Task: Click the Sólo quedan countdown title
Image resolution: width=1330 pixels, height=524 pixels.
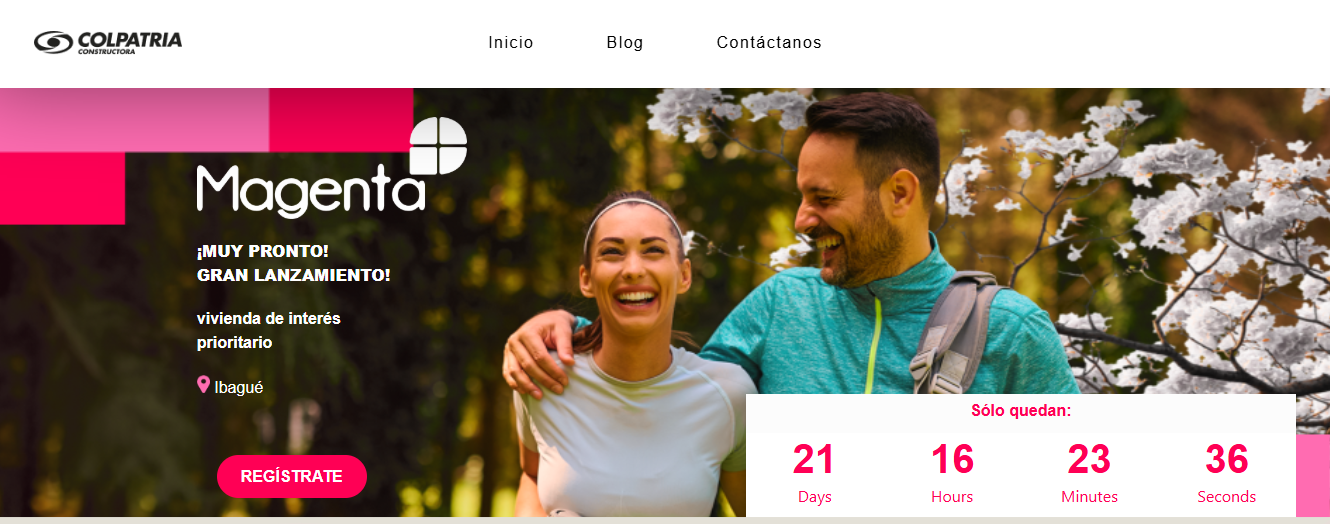Action: [1021, 410]
